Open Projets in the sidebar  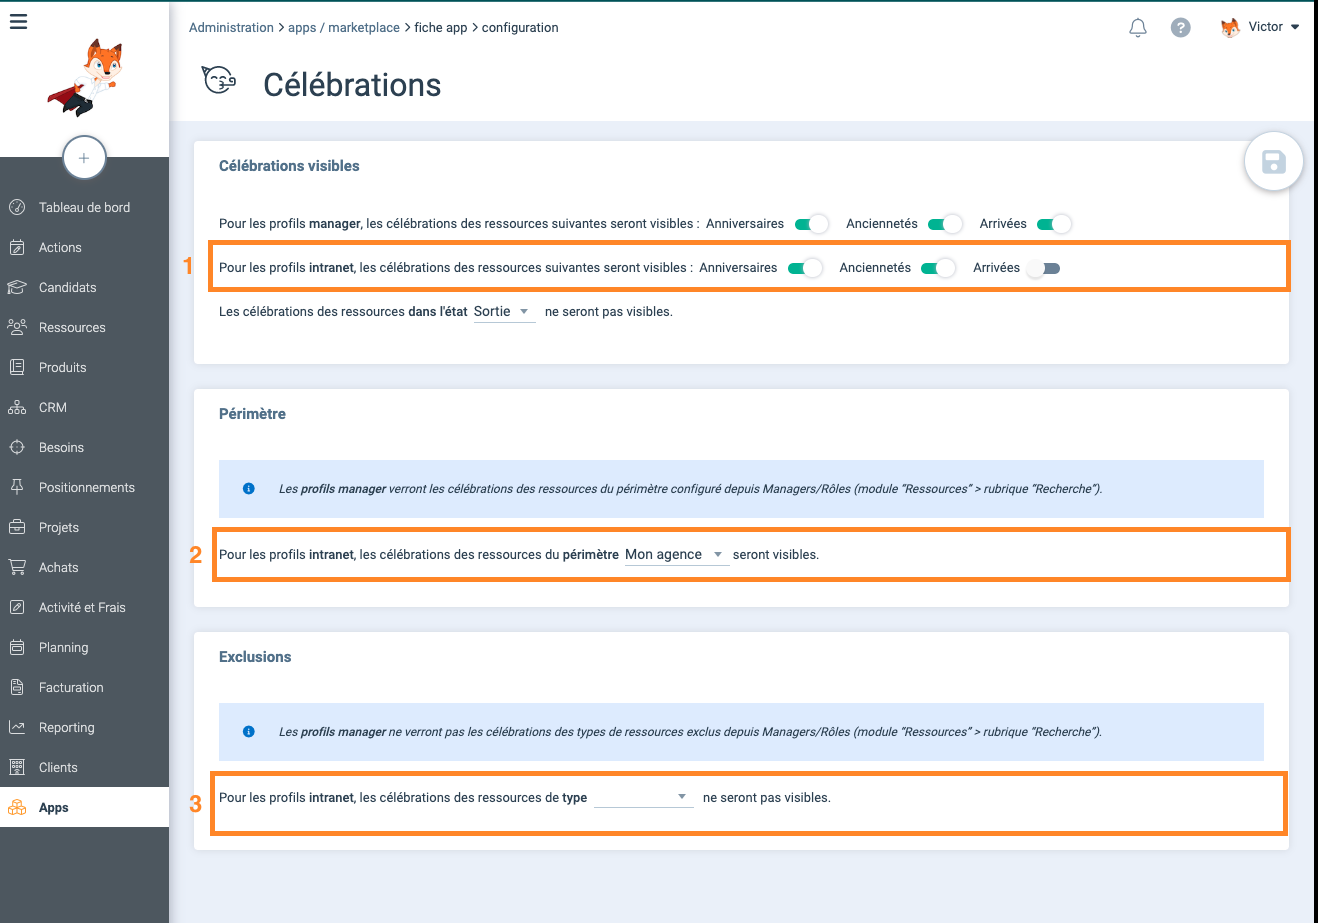[x=84, y=527]
